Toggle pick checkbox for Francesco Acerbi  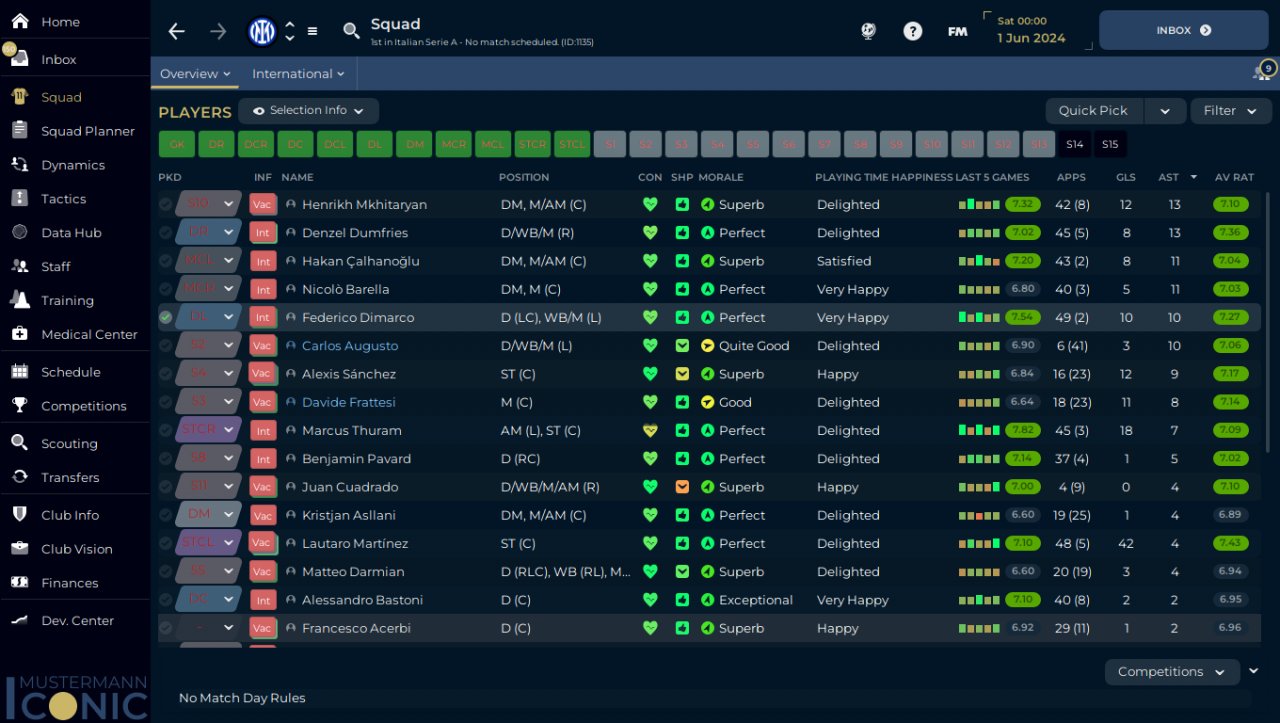tap(165, 628)
